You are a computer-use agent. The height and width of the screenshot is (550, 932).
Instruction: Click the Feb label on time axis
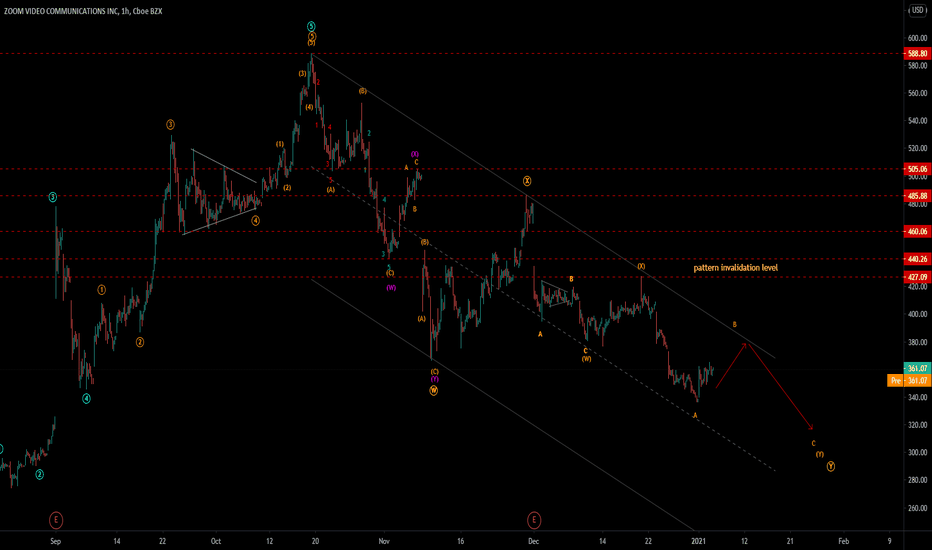(843, 541)
